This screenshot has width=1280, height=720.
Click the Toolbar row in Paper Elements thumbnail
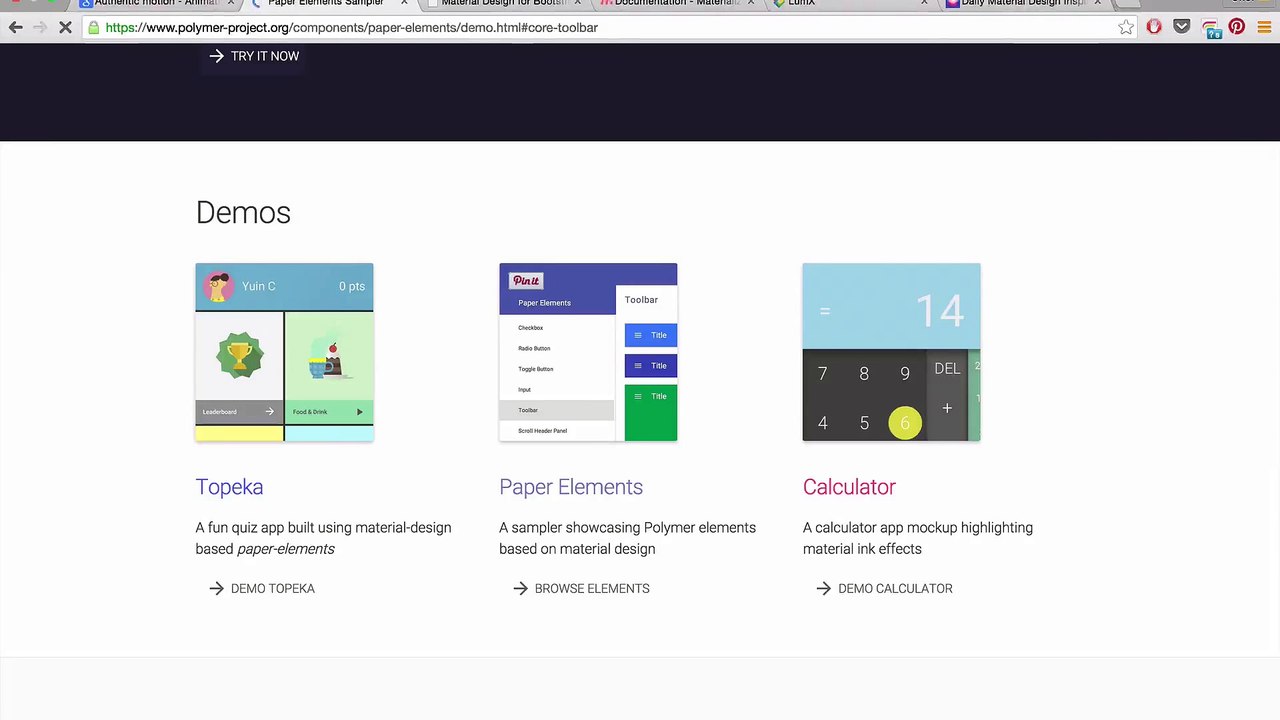coord(557,410)
